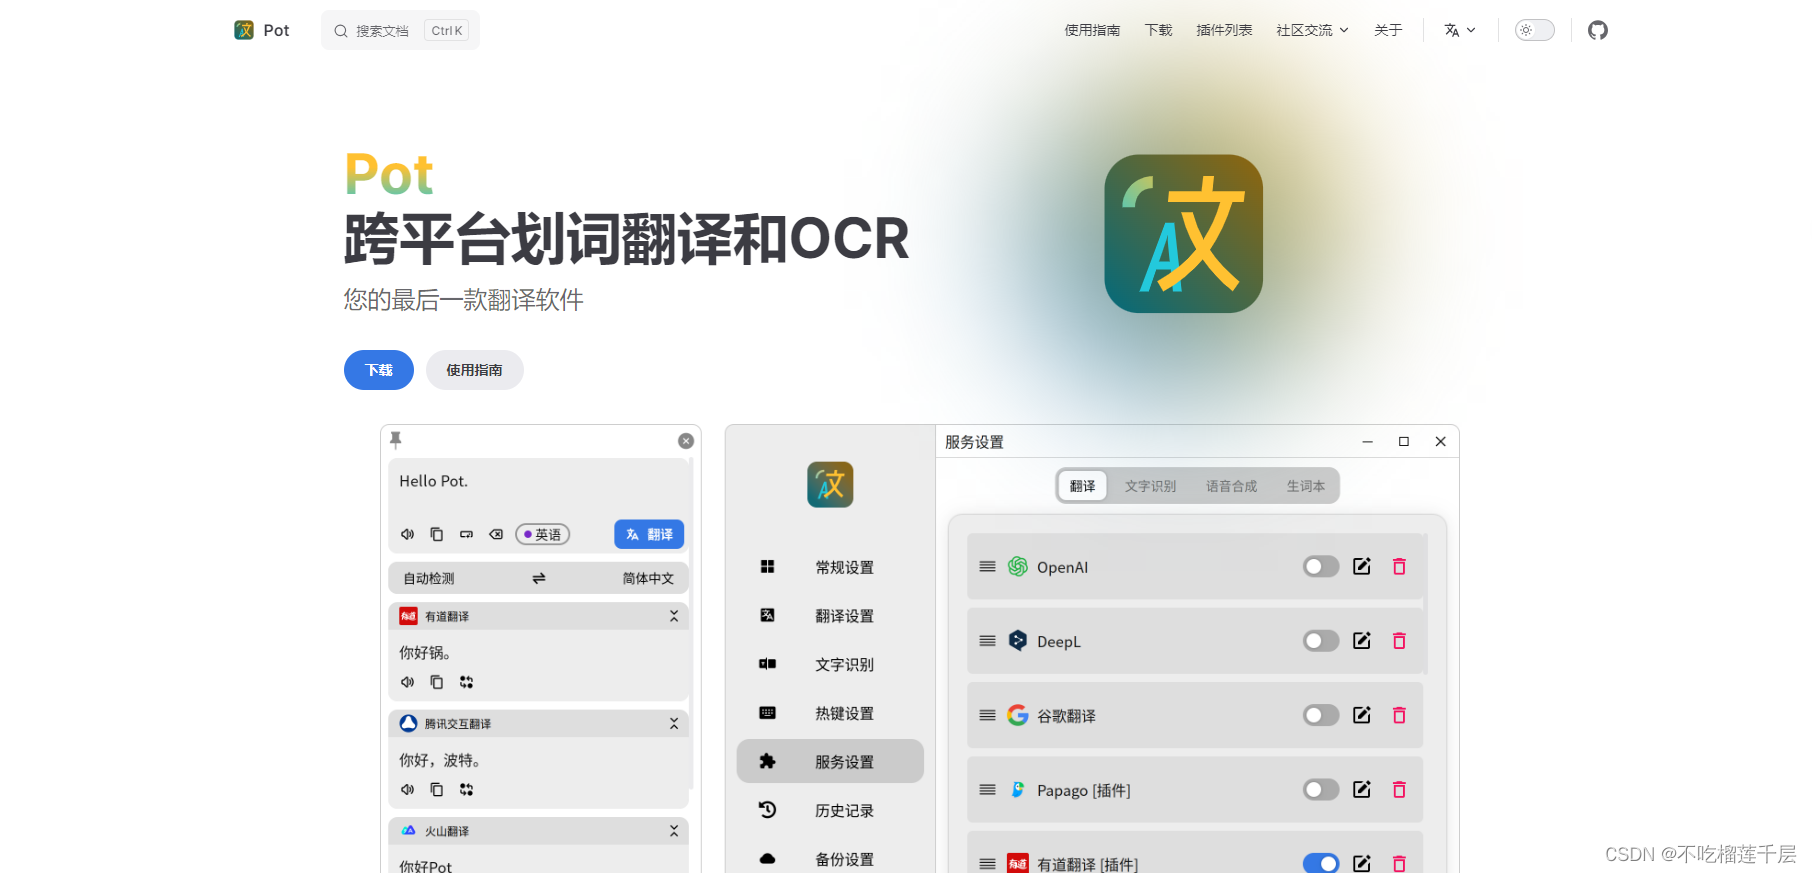
Task: Swap source and target languages
Action: [x=538, y=578]
